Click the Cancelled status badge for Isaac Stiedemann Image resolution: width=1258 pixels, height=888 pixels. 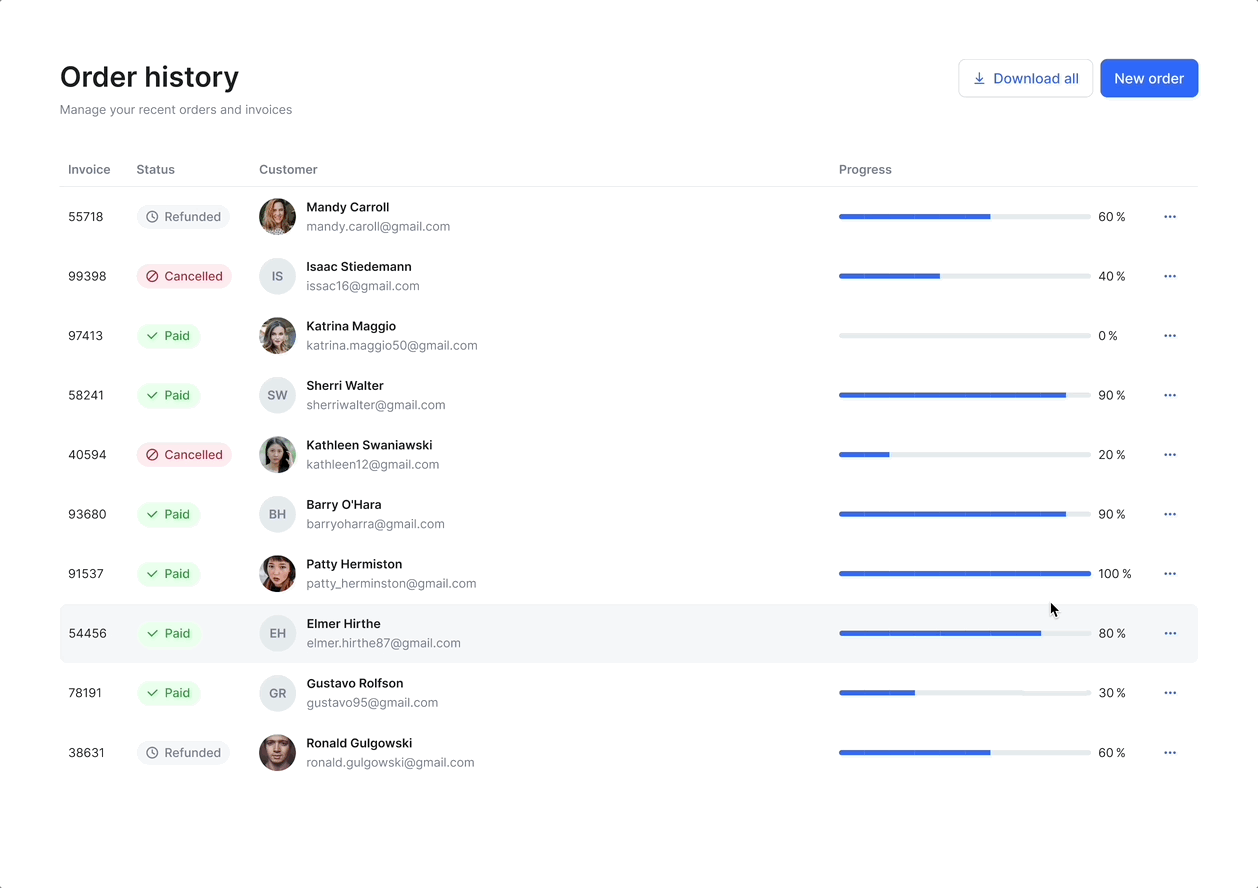click(x=184, y=276)
